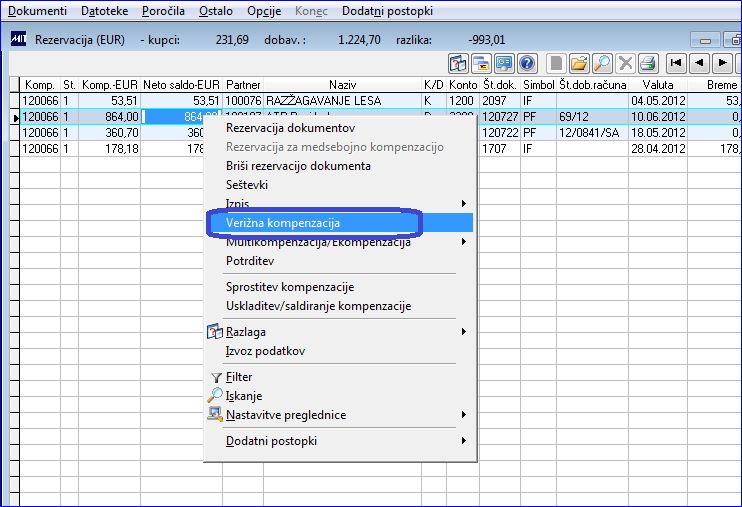Image resolution: width=742 pixels, height=507 pixels.
Task: Click Filter in the context menu
Action: click(239, 377)
